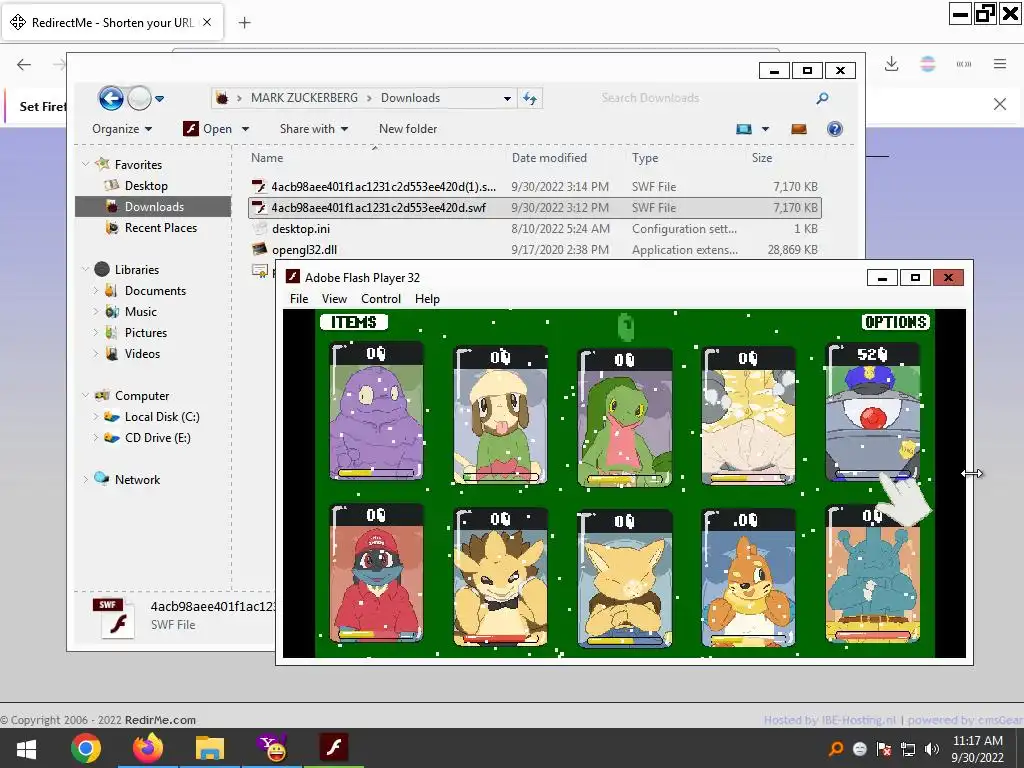Open the OPTIONS menu in the Flash game
The height and width of the screenshot is (768, 1024).
tap(896, 322)
